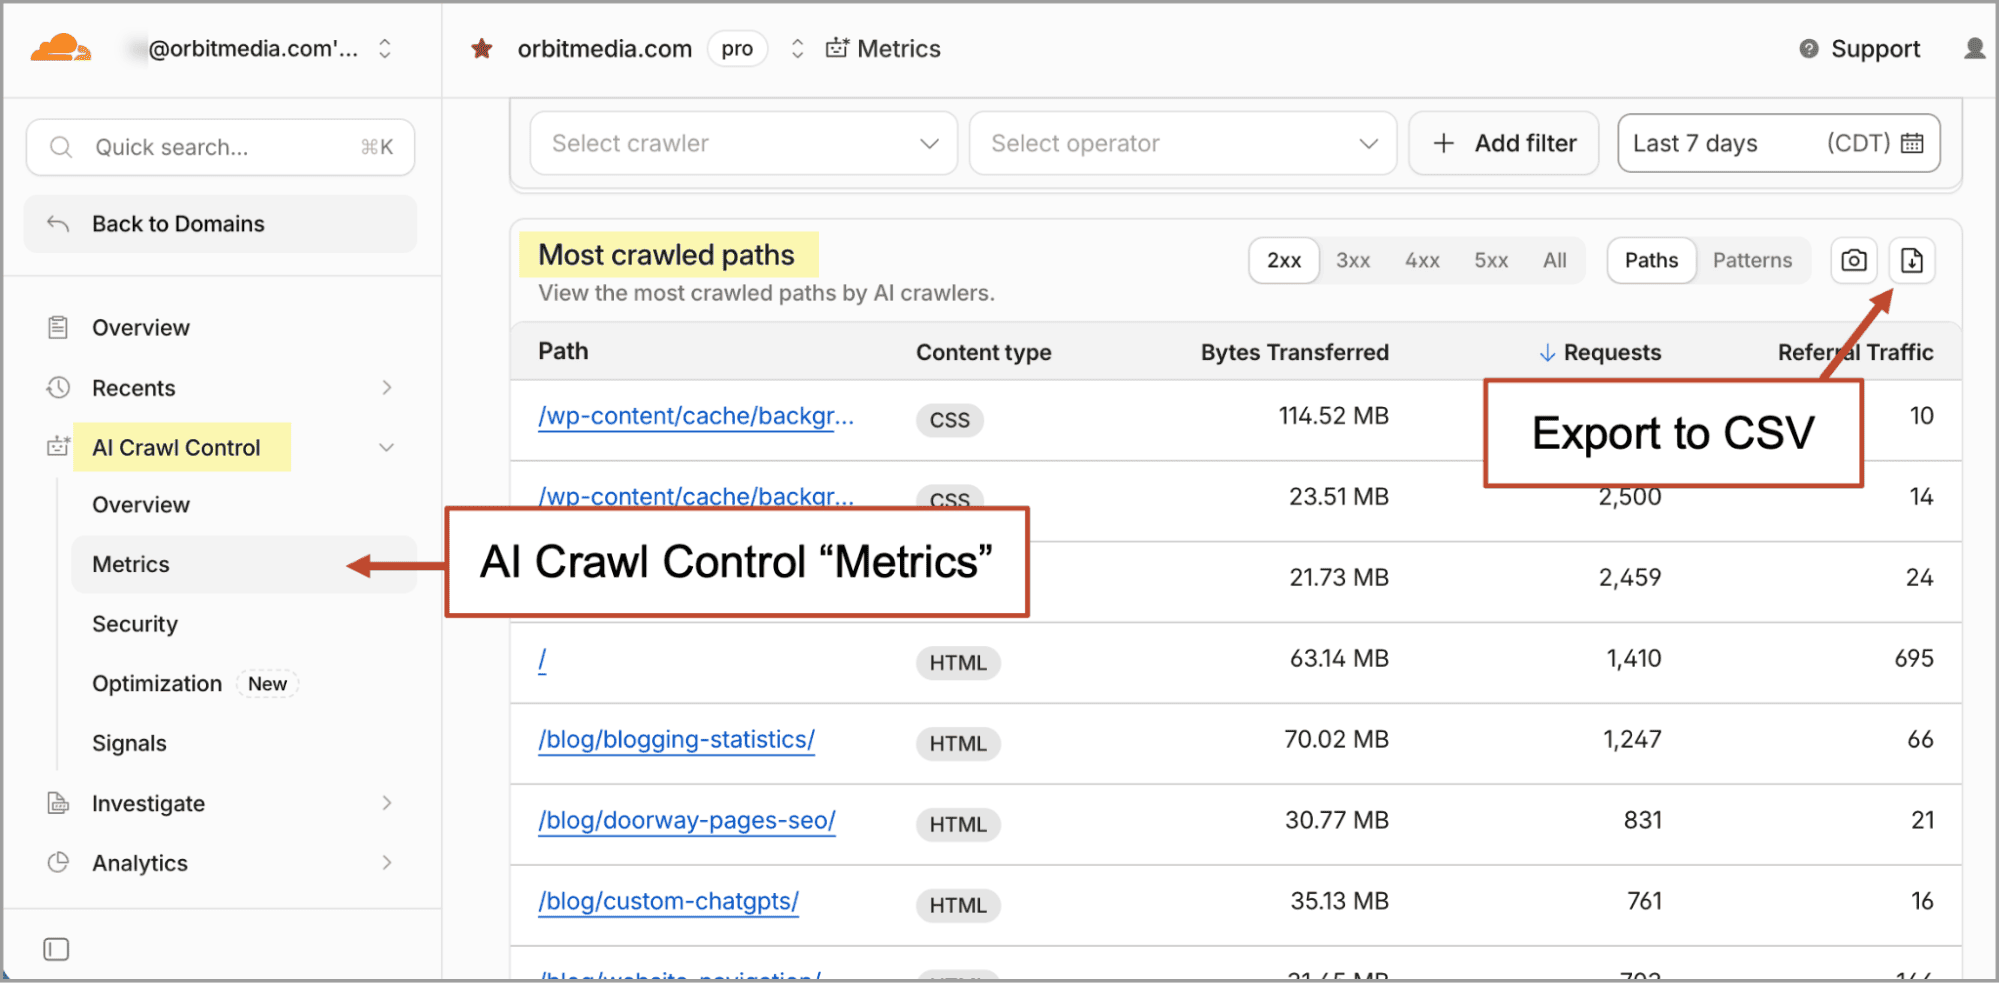Click the Content type column header
Viewport: 1999px width, 983px height.
983,352
